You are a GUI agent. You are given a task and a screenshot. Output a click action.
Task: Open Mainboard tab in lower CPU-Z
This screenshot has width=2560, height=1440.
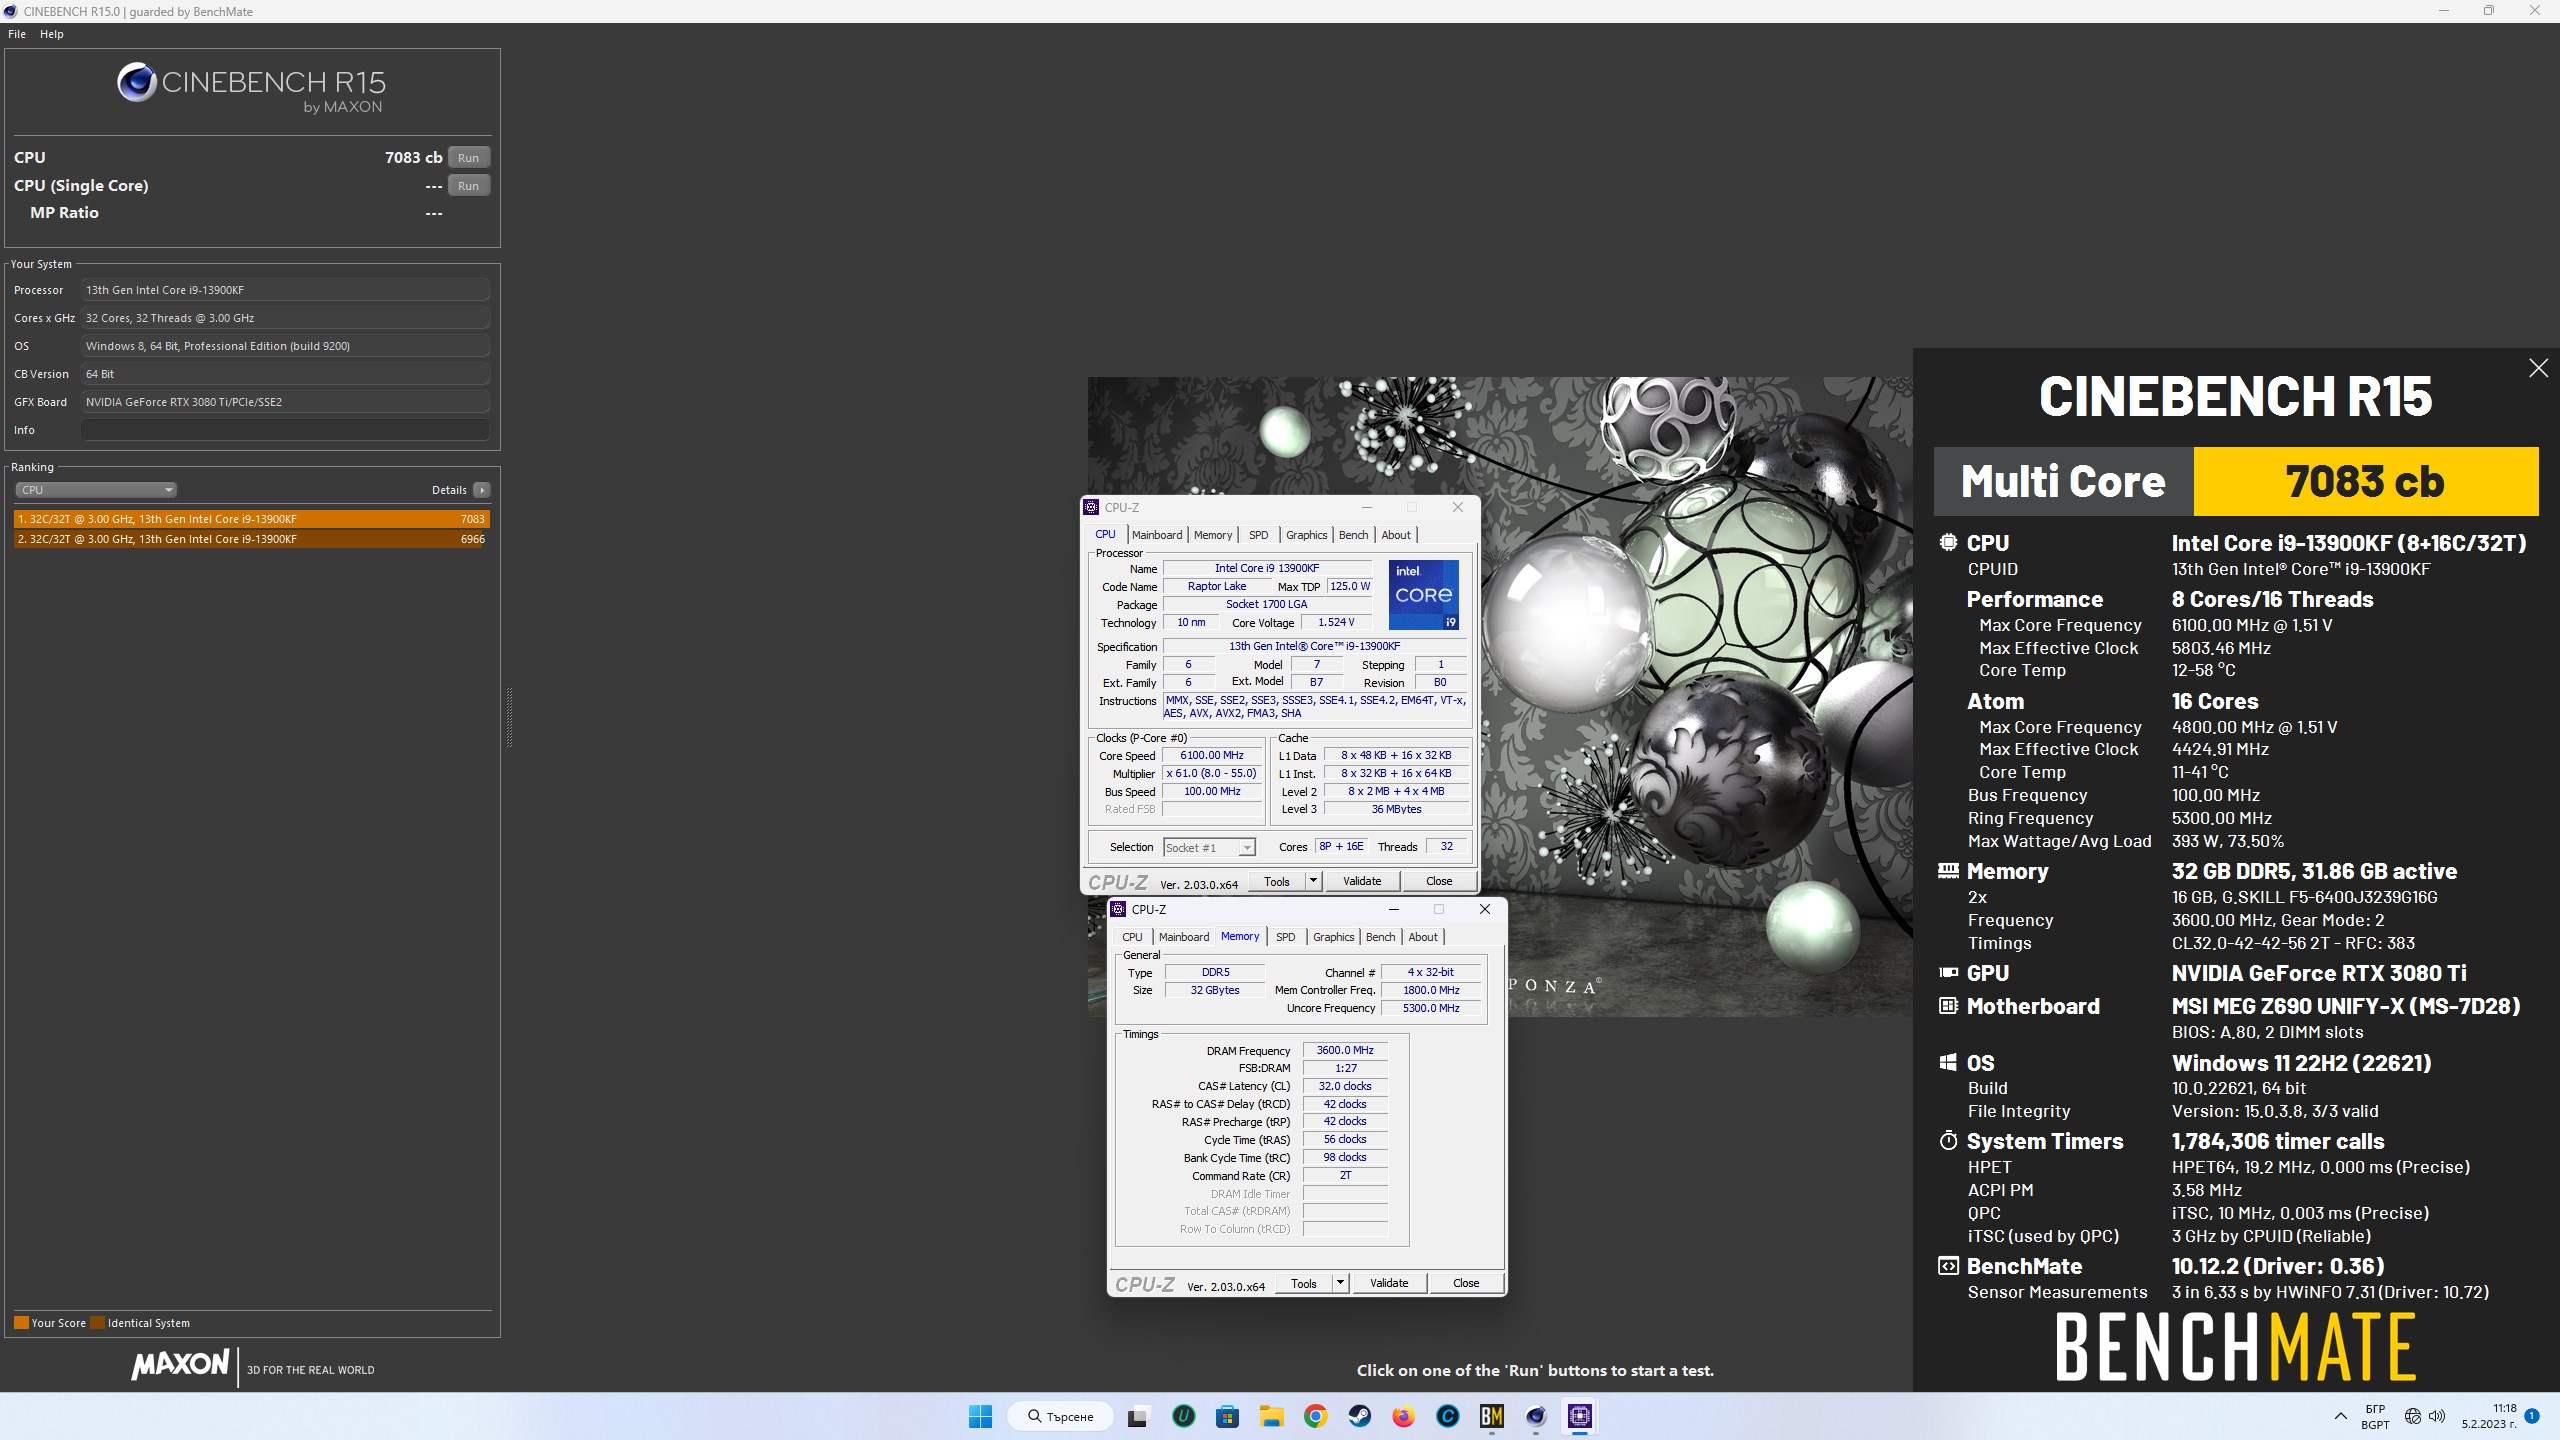click(1184, 937)
